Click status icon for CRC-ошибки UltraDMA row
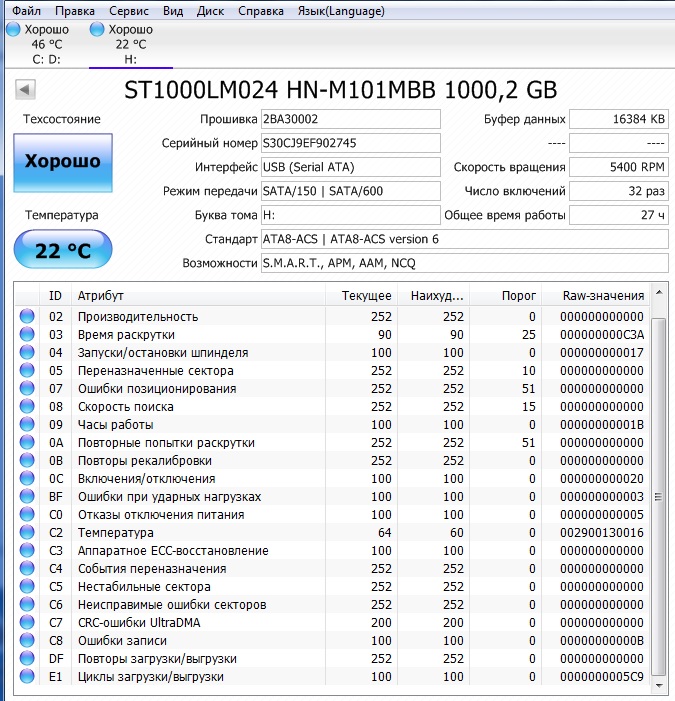Viewport: 675px width, 701px height. (x=27, y=622)
